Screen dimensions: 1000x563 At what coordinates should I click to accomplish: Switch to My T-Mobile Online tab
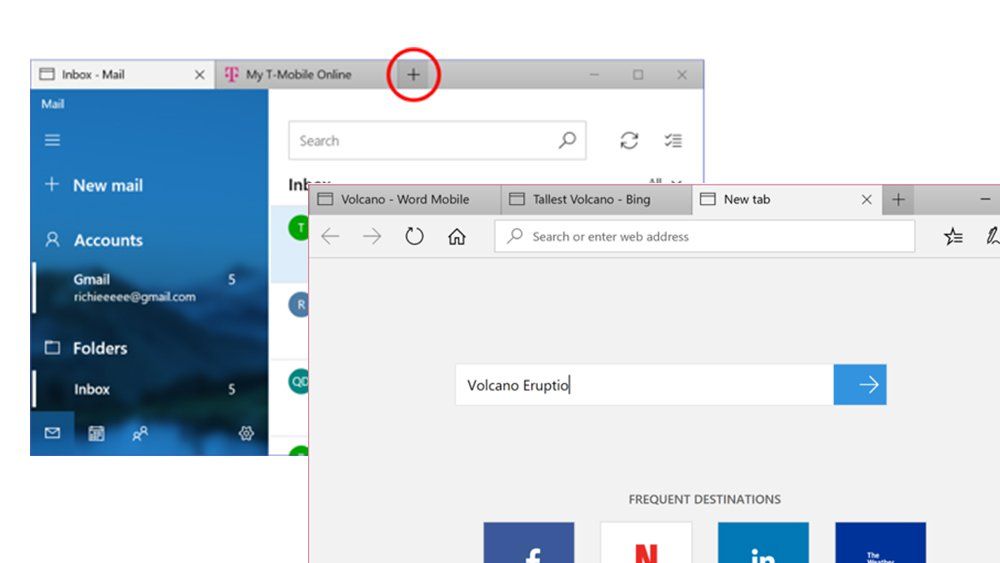(x=297, y=75)
